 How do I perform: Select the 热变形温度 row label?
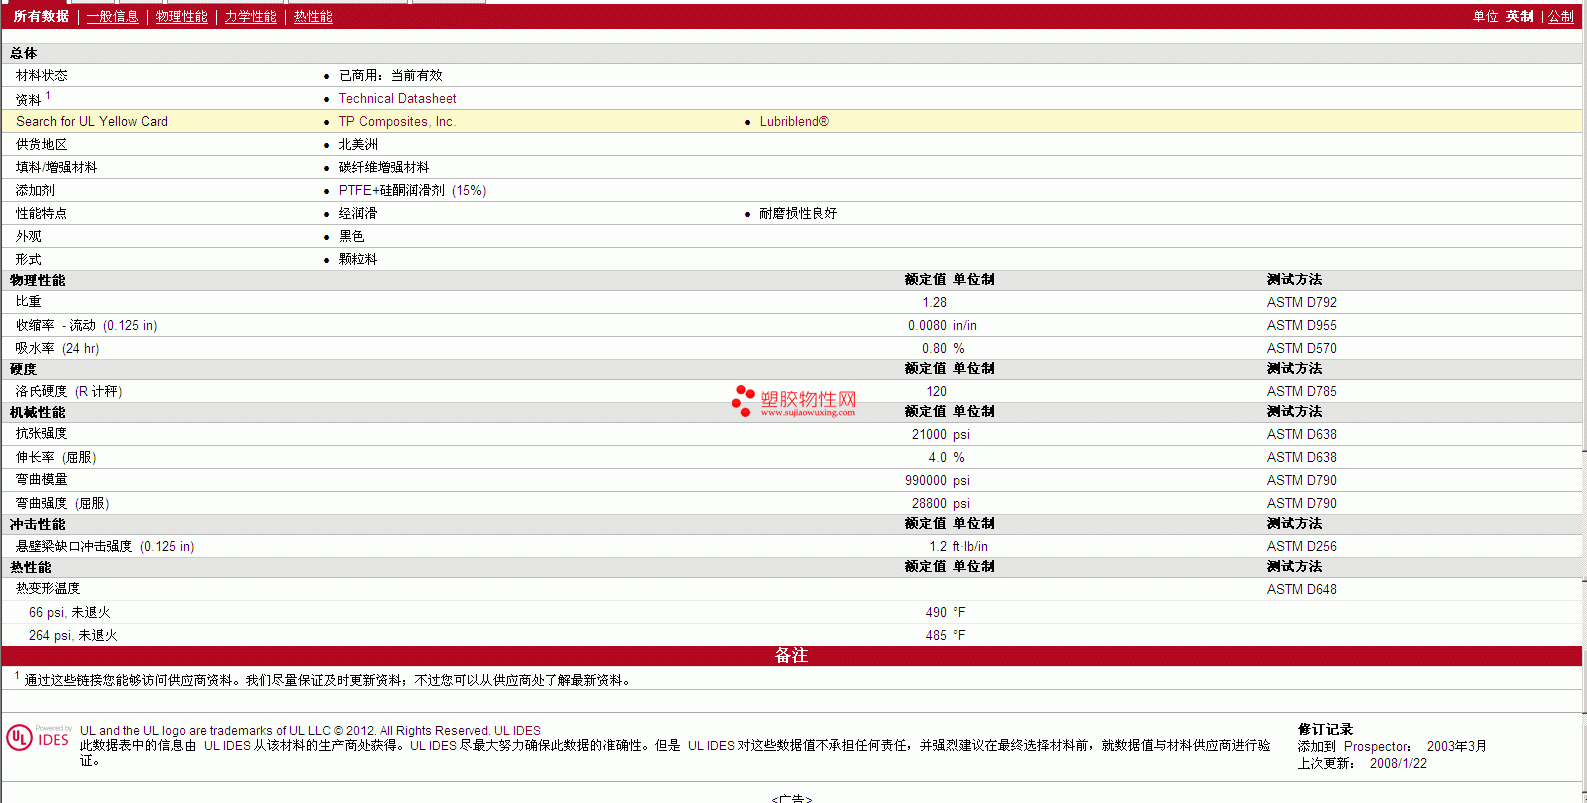[48, 589]
